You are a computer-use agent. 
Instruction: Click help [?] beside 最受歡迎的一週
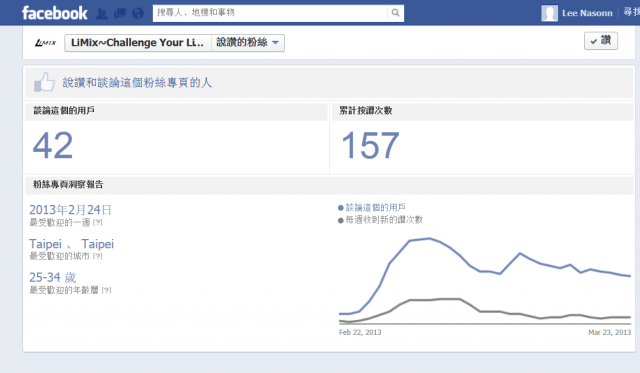98,223
